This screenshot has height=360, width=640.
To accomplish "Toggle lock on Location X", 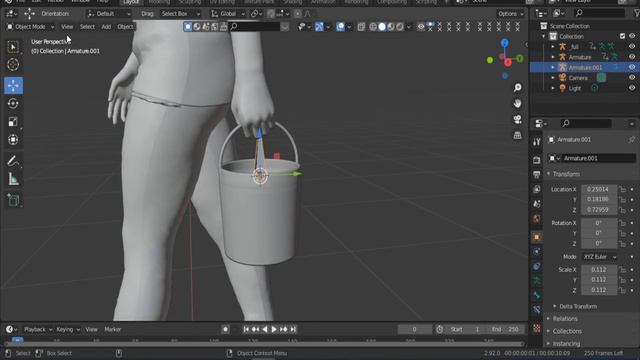I will (x=622, y=189).
